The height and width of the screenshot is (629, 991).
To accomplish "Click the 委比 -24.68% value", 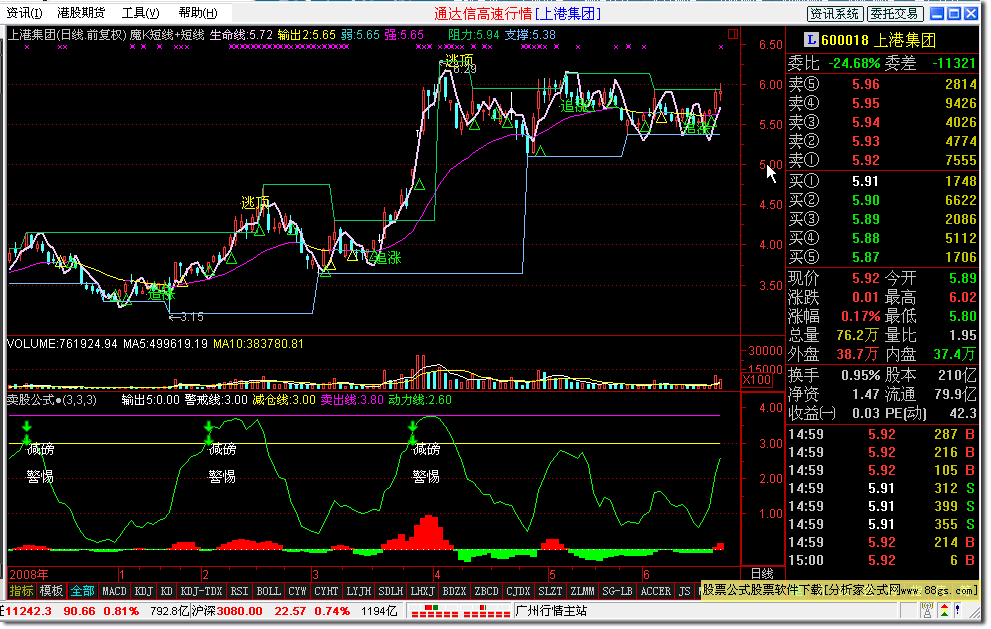I will coord(854,63).
